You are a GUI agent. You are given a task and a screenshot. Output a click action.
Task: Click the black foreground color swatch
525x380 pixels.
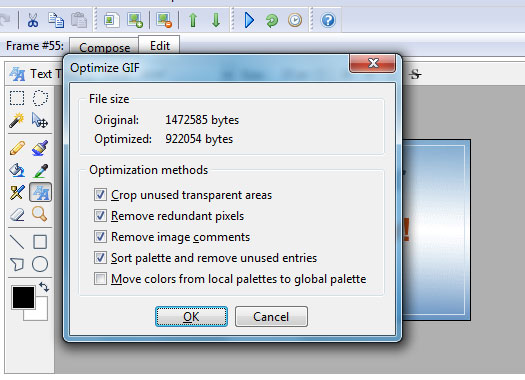[x=23, y=297]
